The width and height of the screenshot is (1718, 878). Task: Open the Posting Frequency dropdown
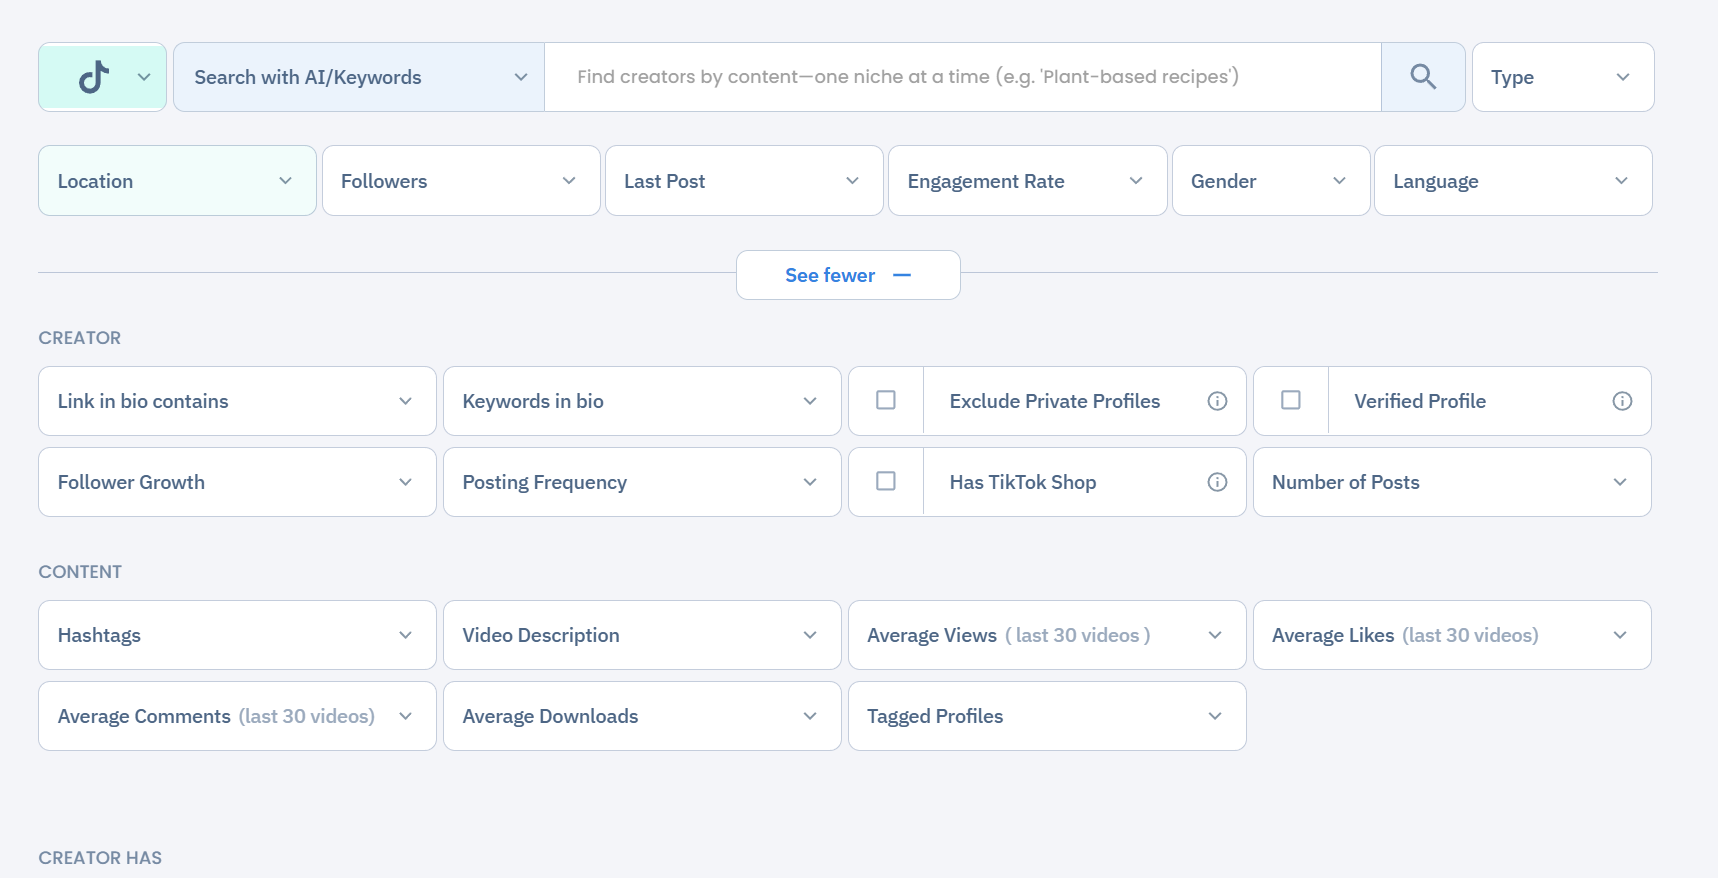point(642,482)
